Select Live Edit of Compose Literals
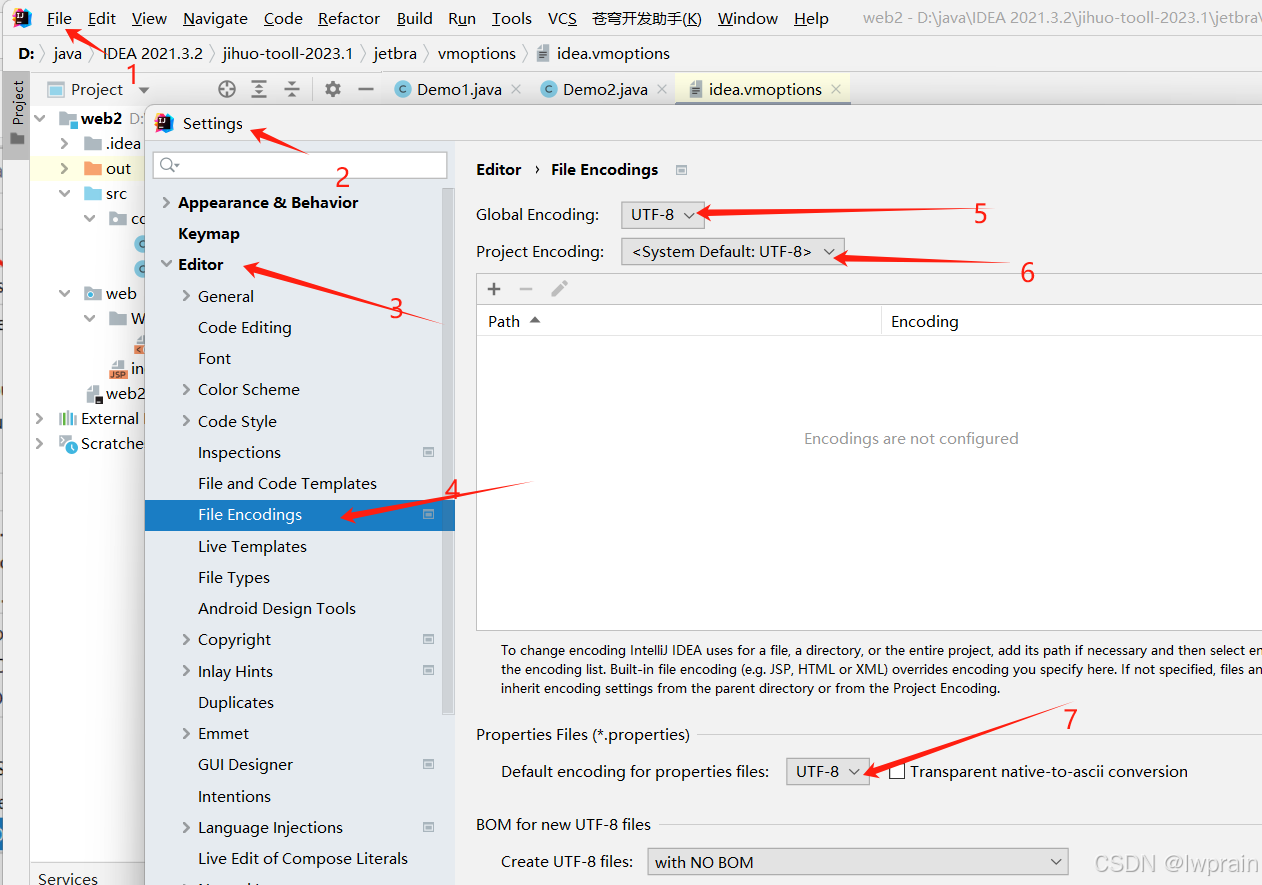This screenshot has height=885, width=1262. [x=303, y=858]
